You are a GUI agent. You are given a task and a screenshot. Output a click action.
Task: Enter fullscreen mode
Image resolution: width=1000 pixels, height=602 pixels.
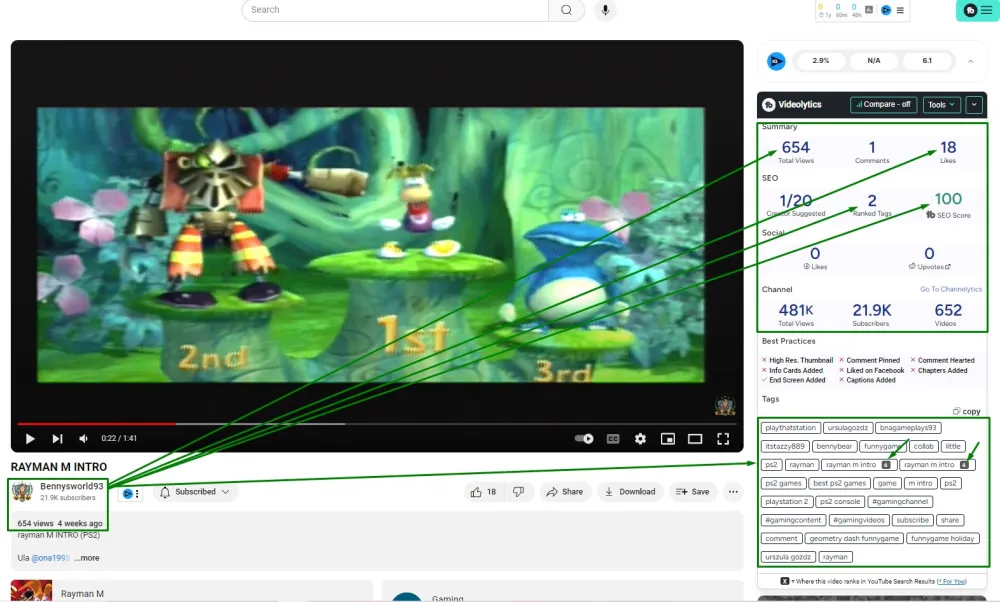[723, 439]
